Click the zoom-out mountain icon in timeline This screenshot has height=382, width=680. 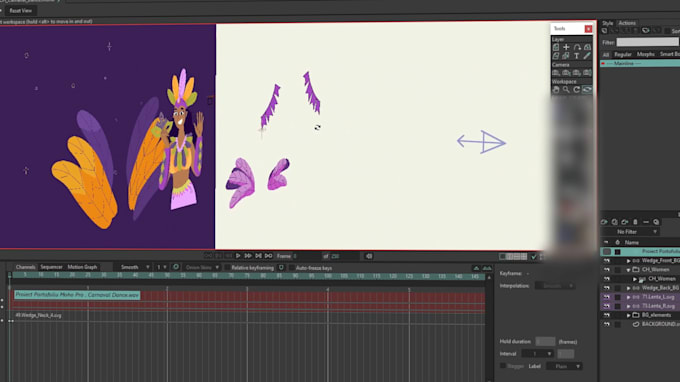(x=476, y=268)
